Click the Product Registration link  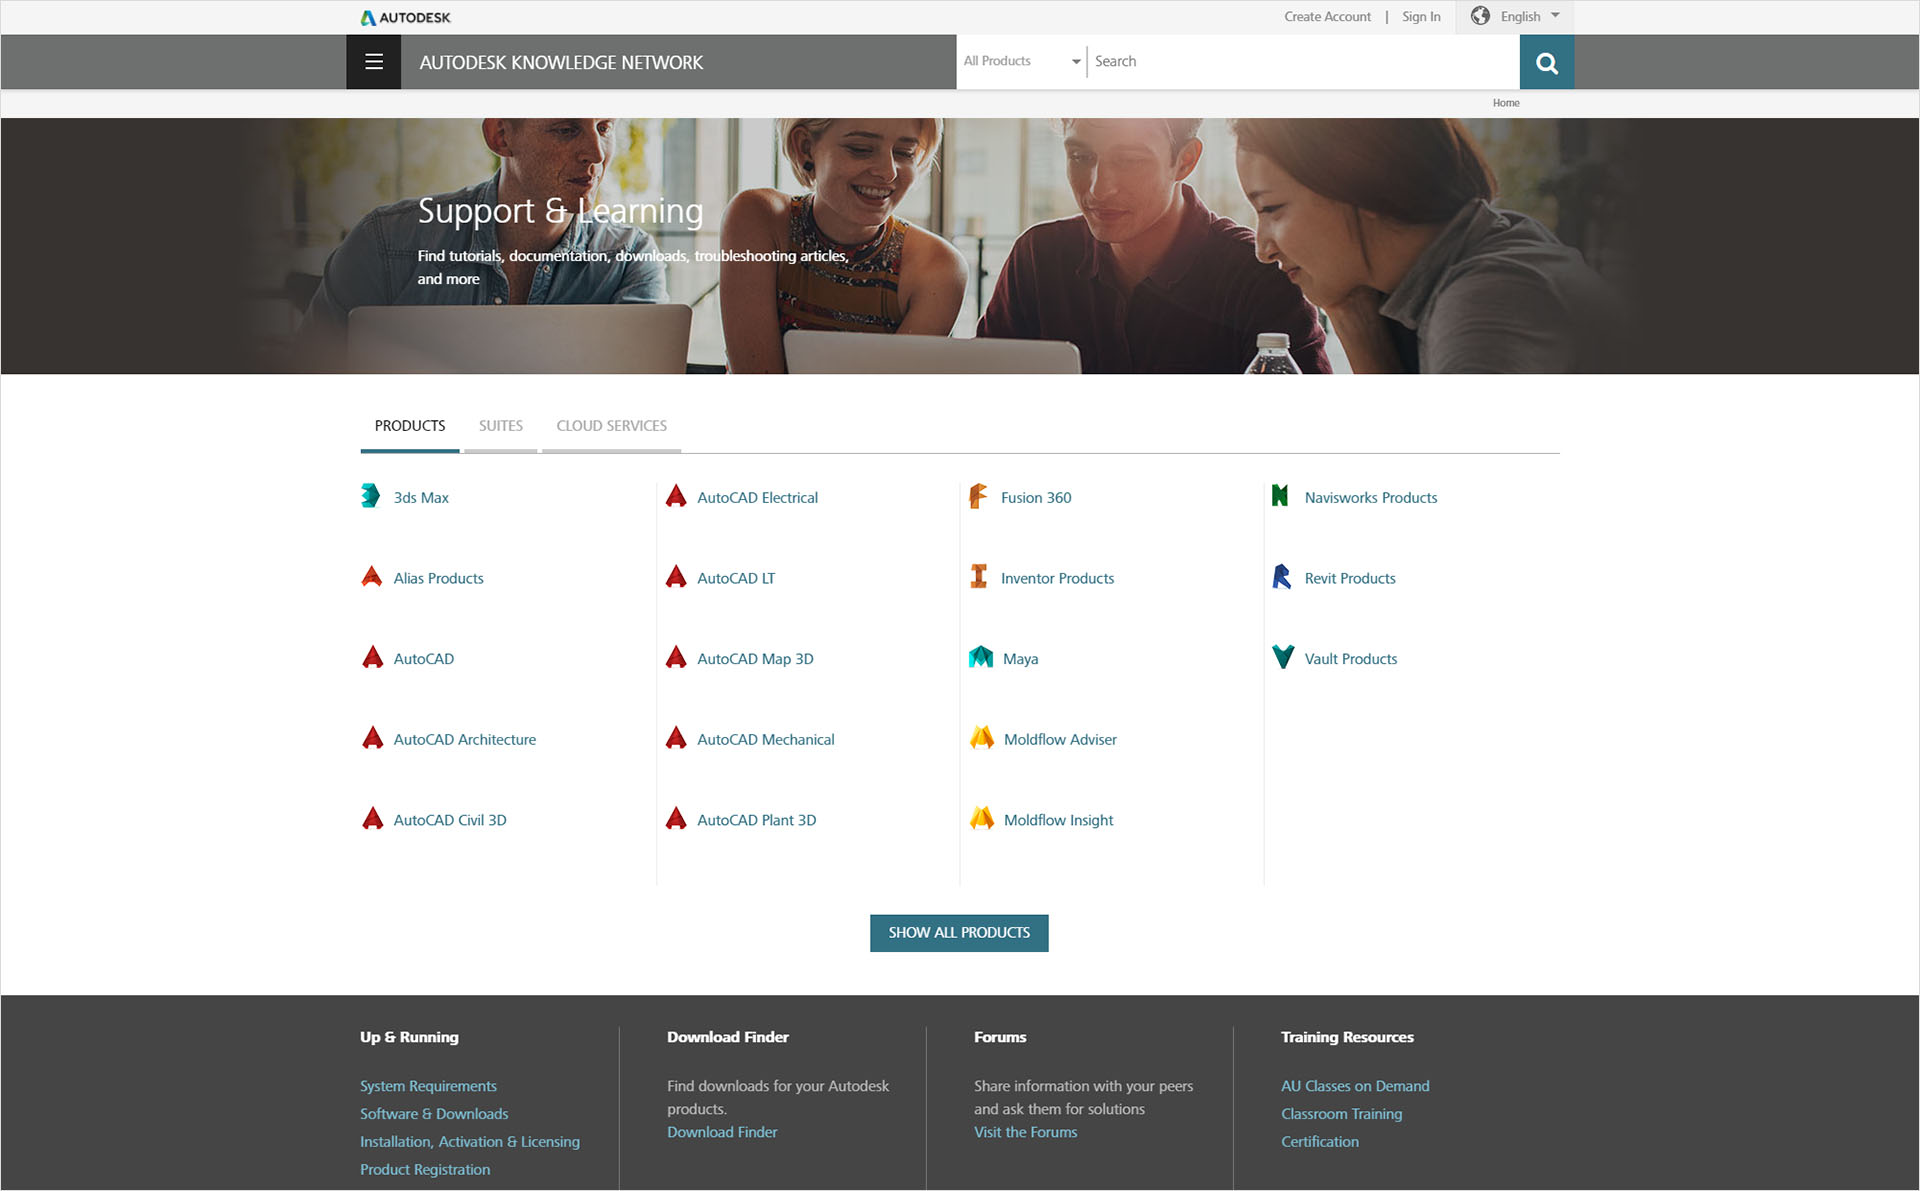pyautogui.click(x=425, y=1170)
